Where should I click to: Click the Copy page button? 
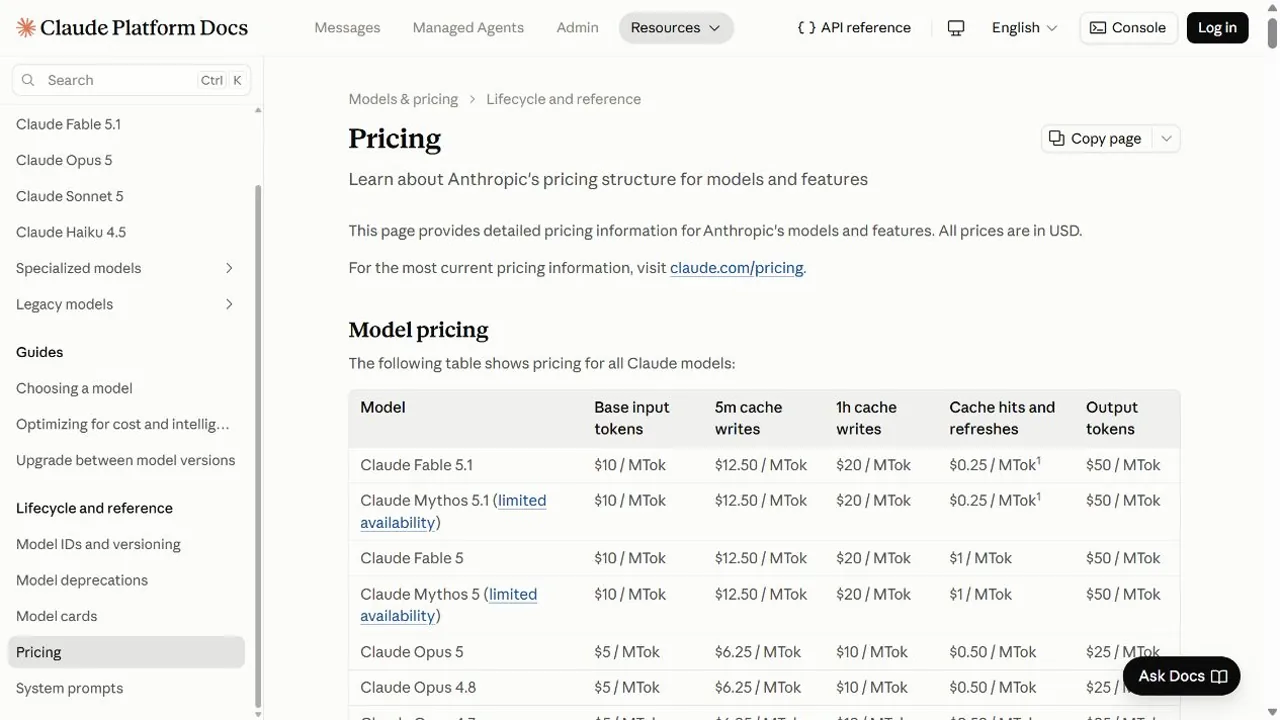(x=1097, y=138)
